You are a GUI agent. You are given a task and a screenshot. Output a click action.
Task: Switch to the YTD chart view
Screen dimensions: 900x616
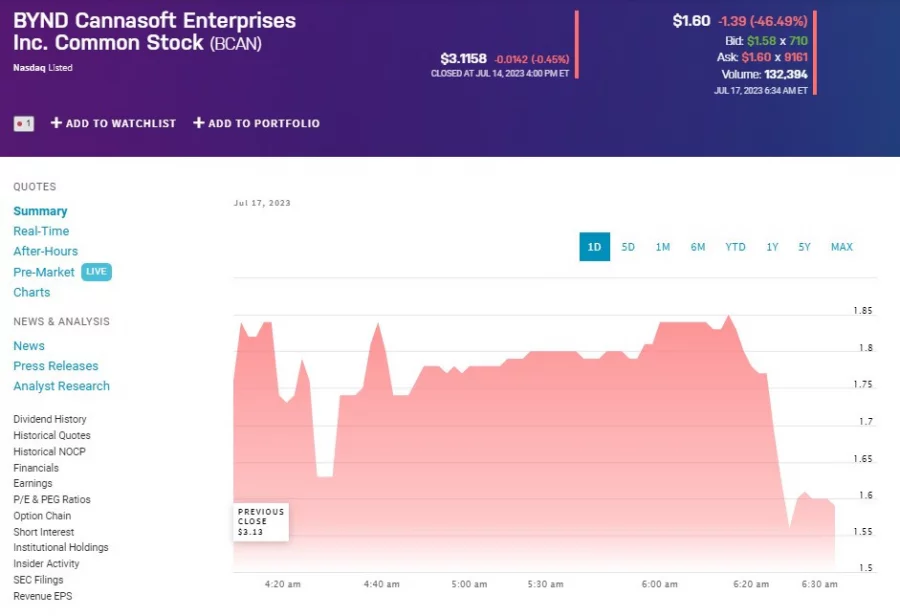click(x=735, y=247)
